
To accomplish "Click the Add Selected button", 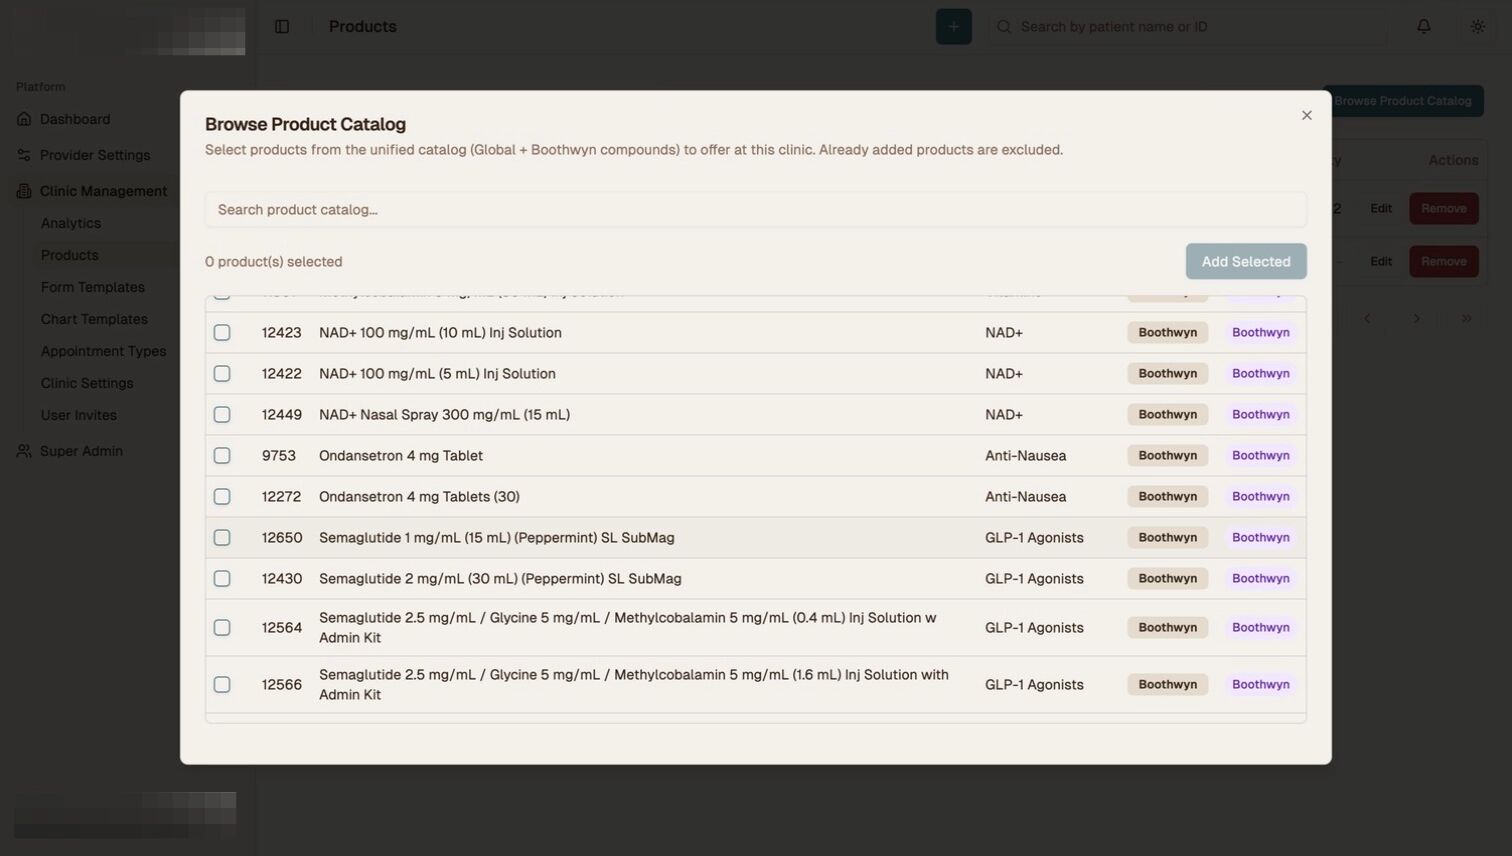I will coord(1246,262).
